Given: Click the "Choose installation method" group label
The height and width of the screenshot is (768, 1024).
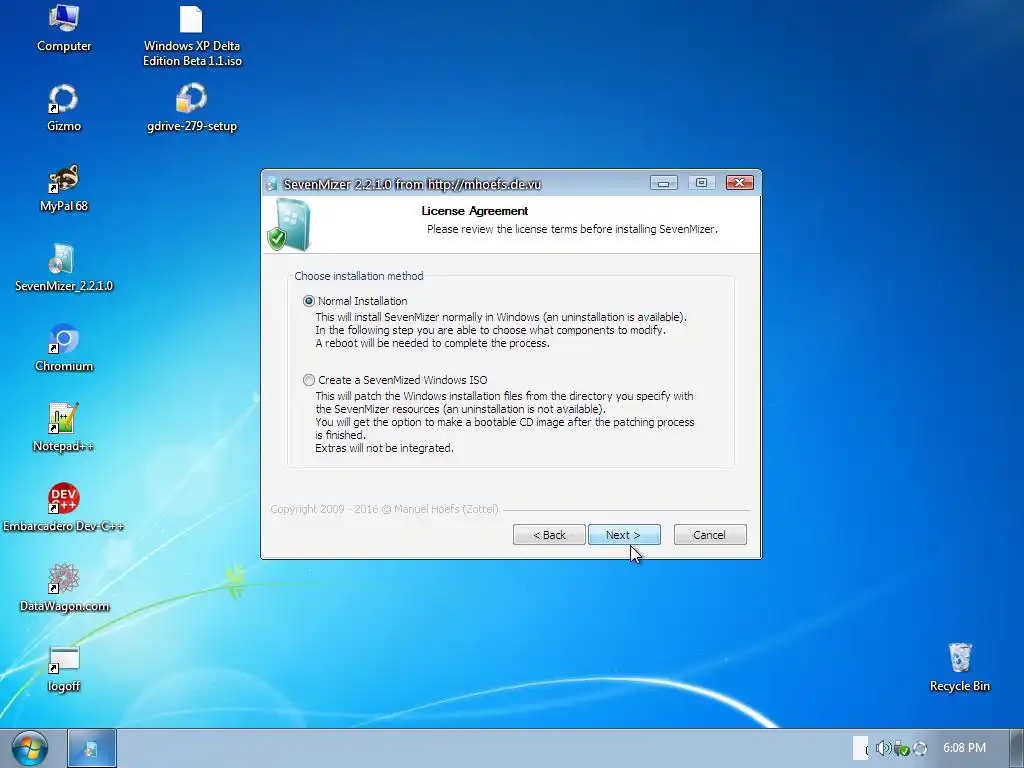Looking at the screenshot, I should [x=359, y=276].
